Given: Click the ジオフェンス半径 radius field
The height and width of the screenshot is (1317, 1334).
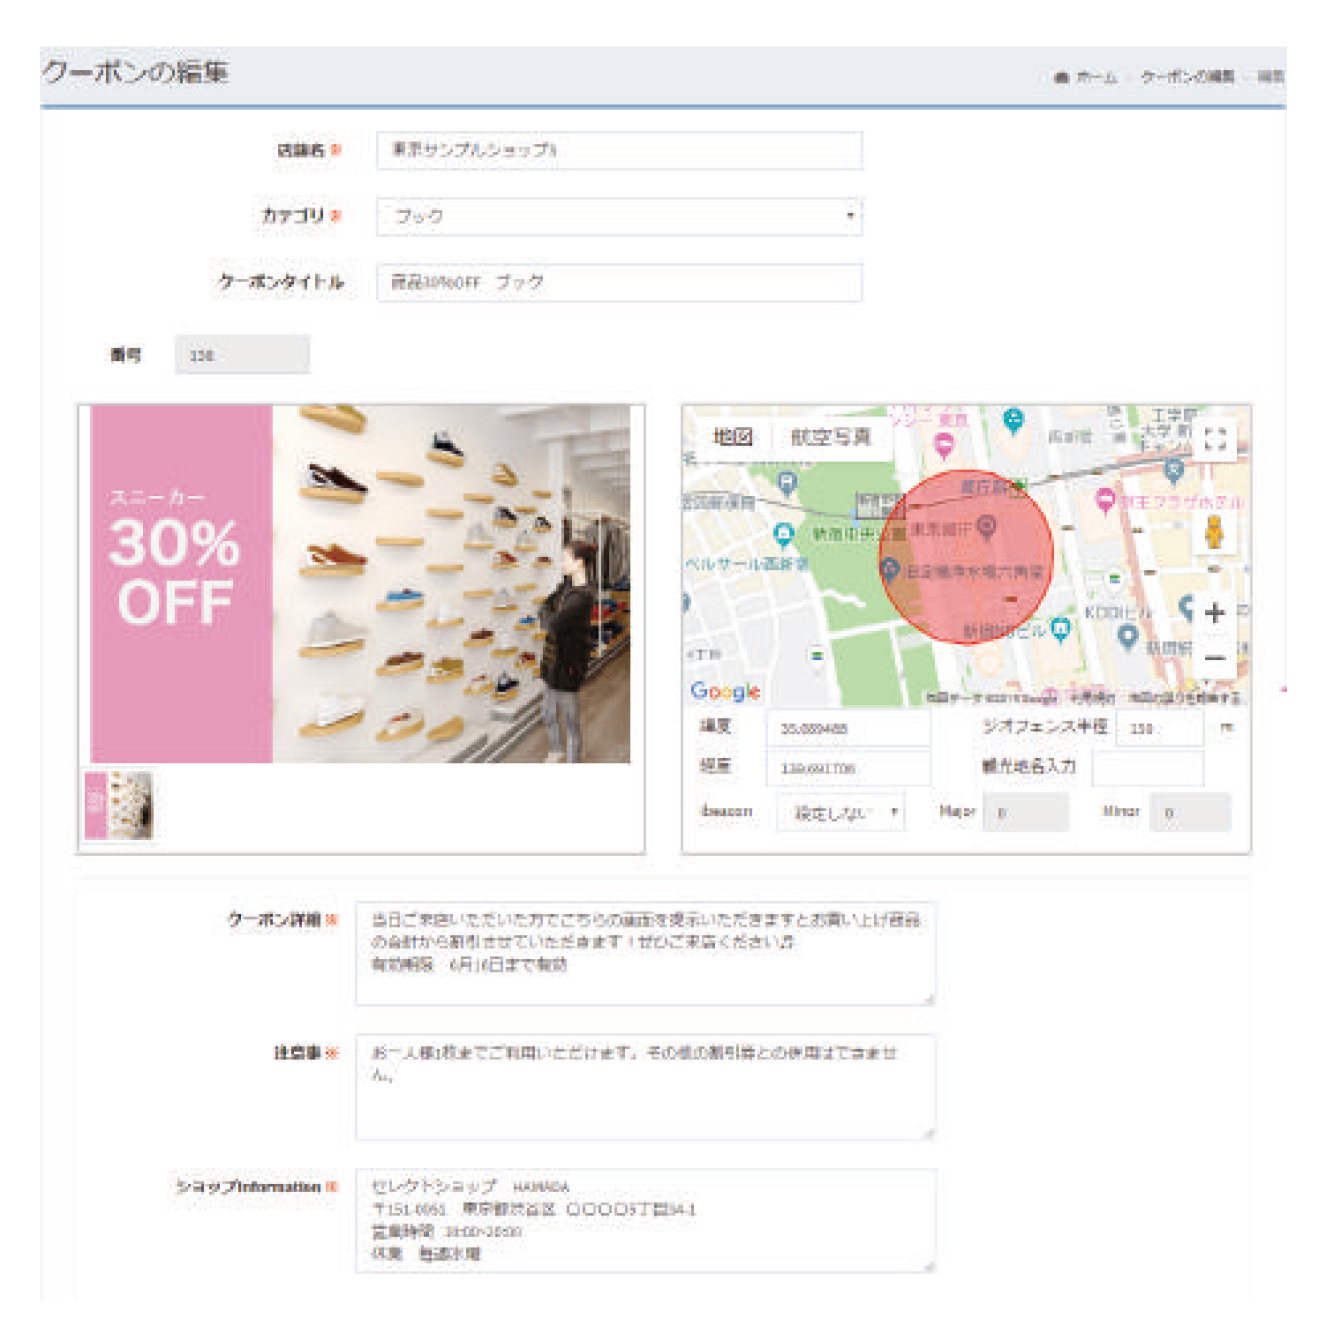Looking at the screenshot, I should click(x=1160, y=729).
